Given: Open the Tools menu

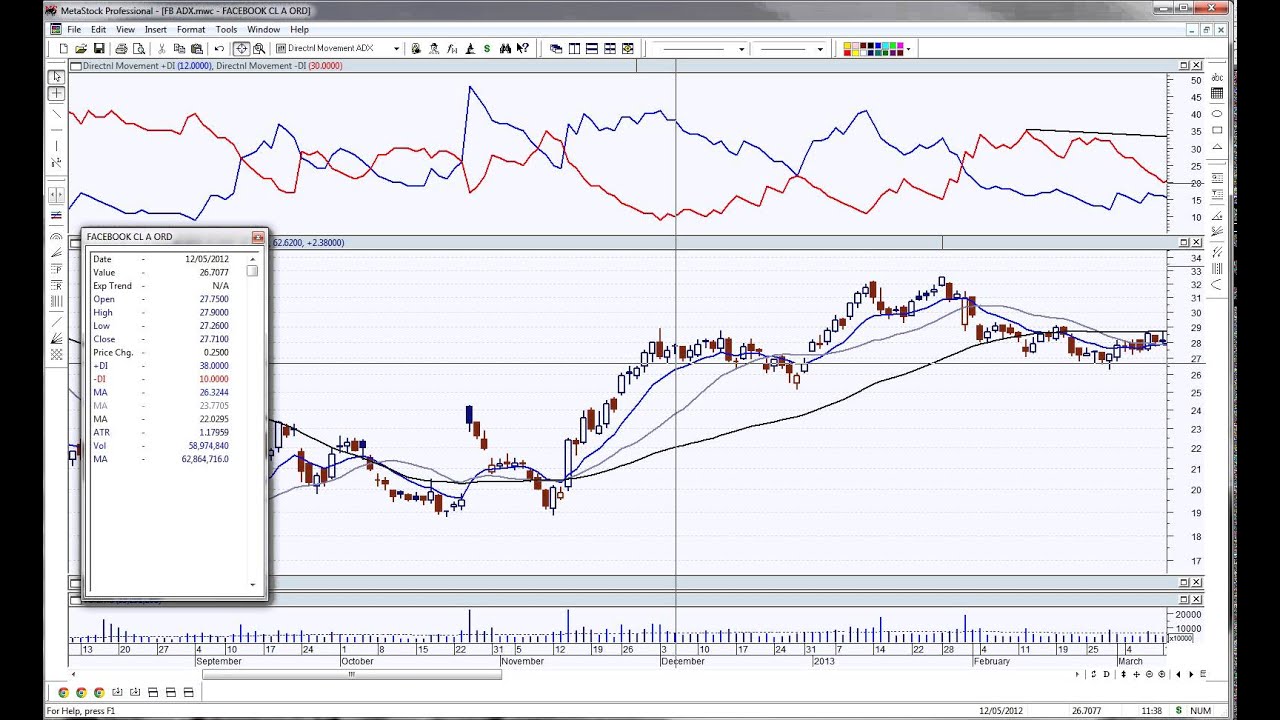Looking at the screenshot, I should pyautogui.click(x=226, y=29).
